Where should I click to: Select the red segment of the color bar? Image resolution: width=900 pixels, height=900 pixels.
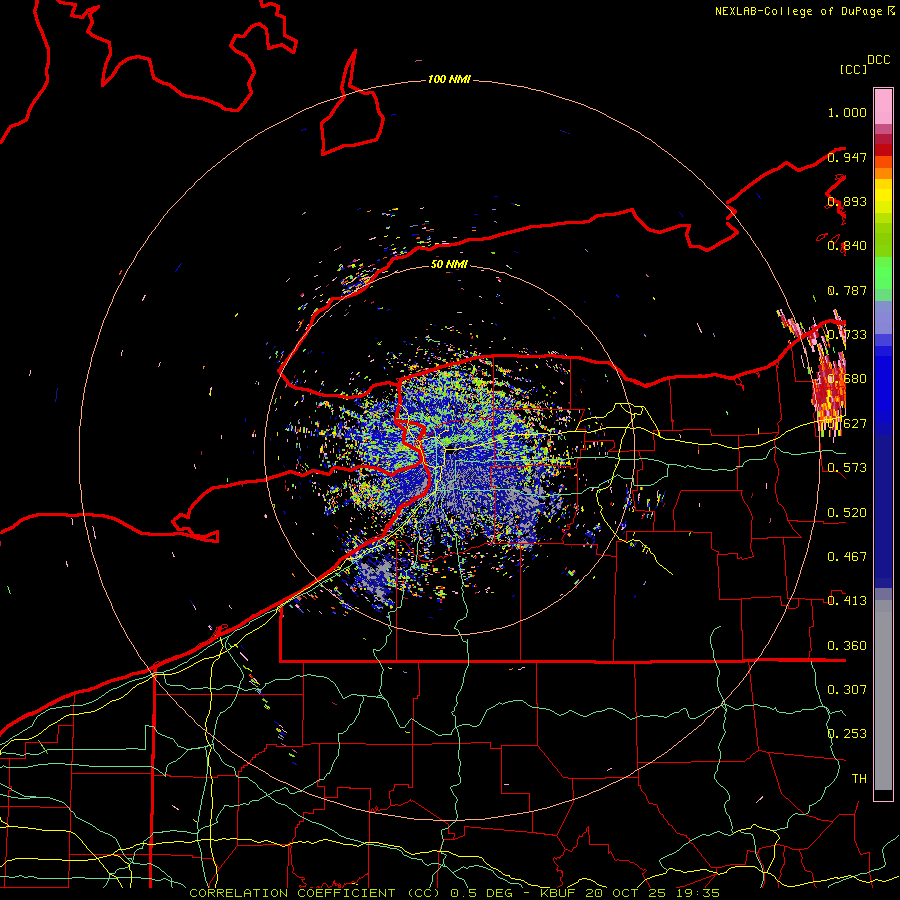coord(883,149)
